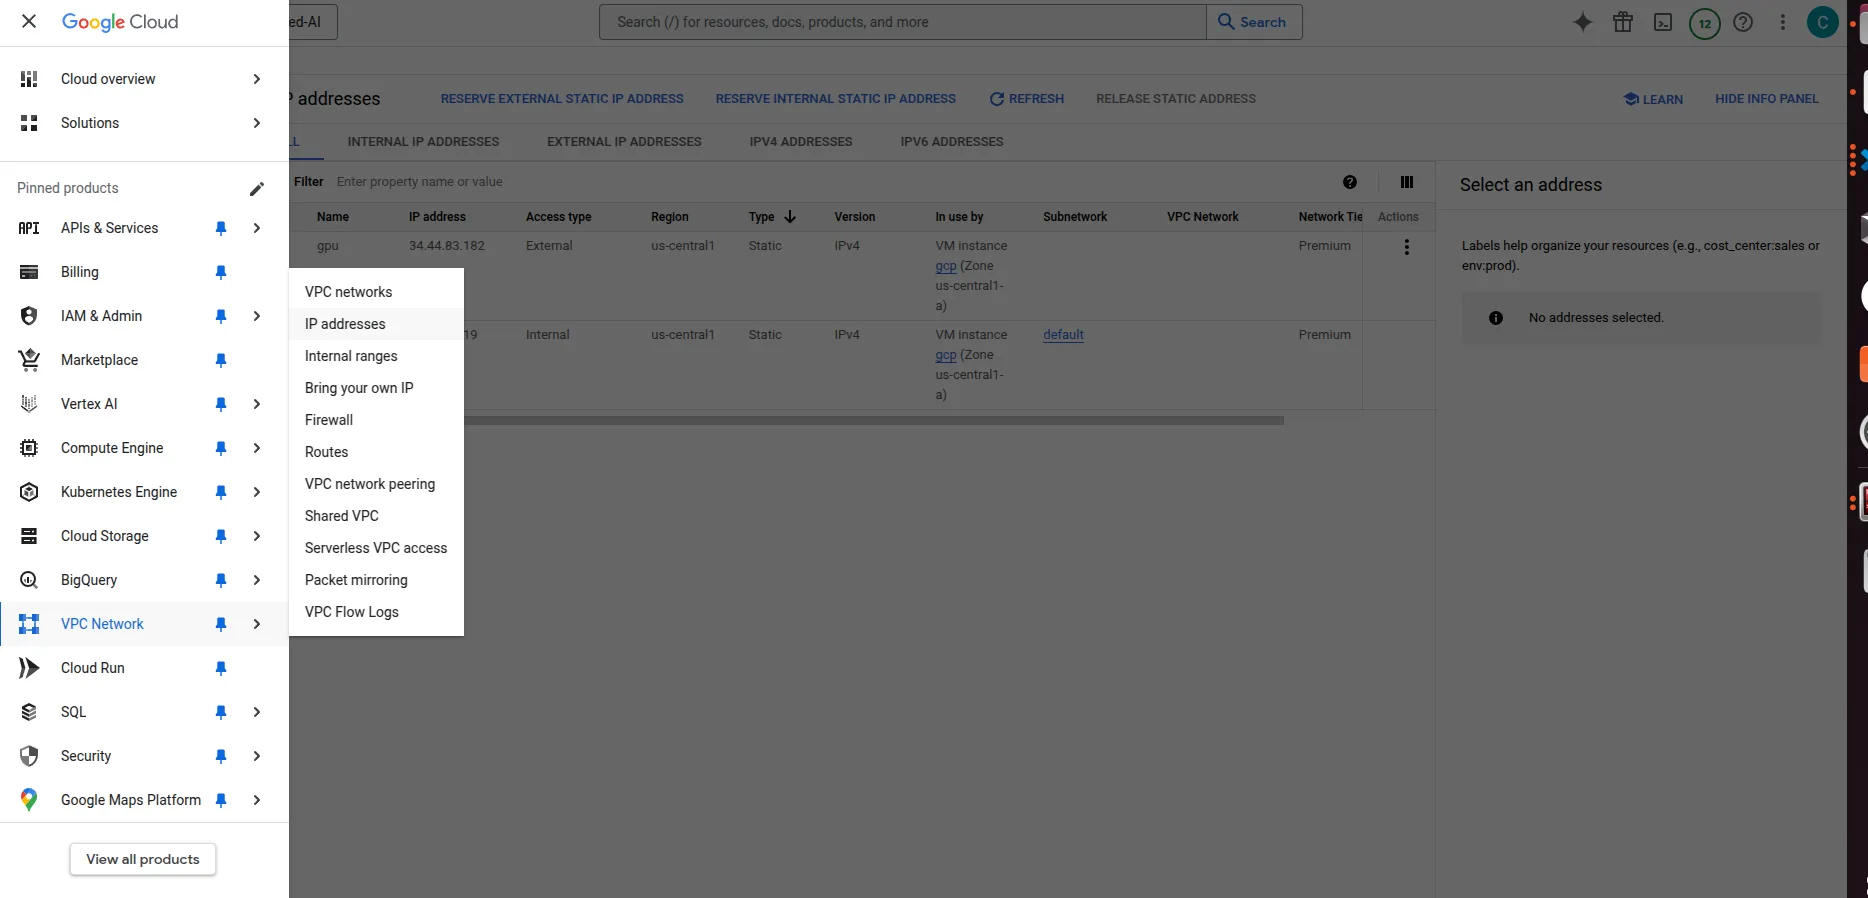Expand IAM & Admin submenu chevron
1868x898 pixels.
coord(257,316)
